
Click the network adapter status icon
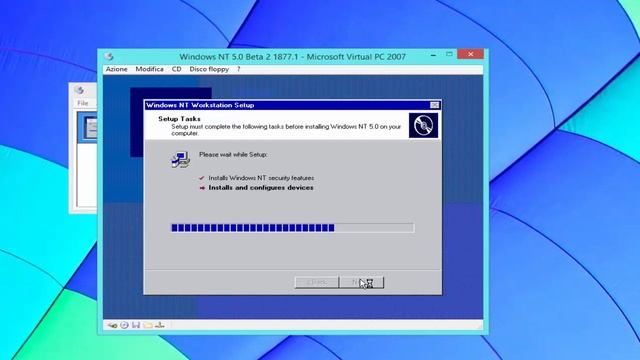[x=160, y=325]
